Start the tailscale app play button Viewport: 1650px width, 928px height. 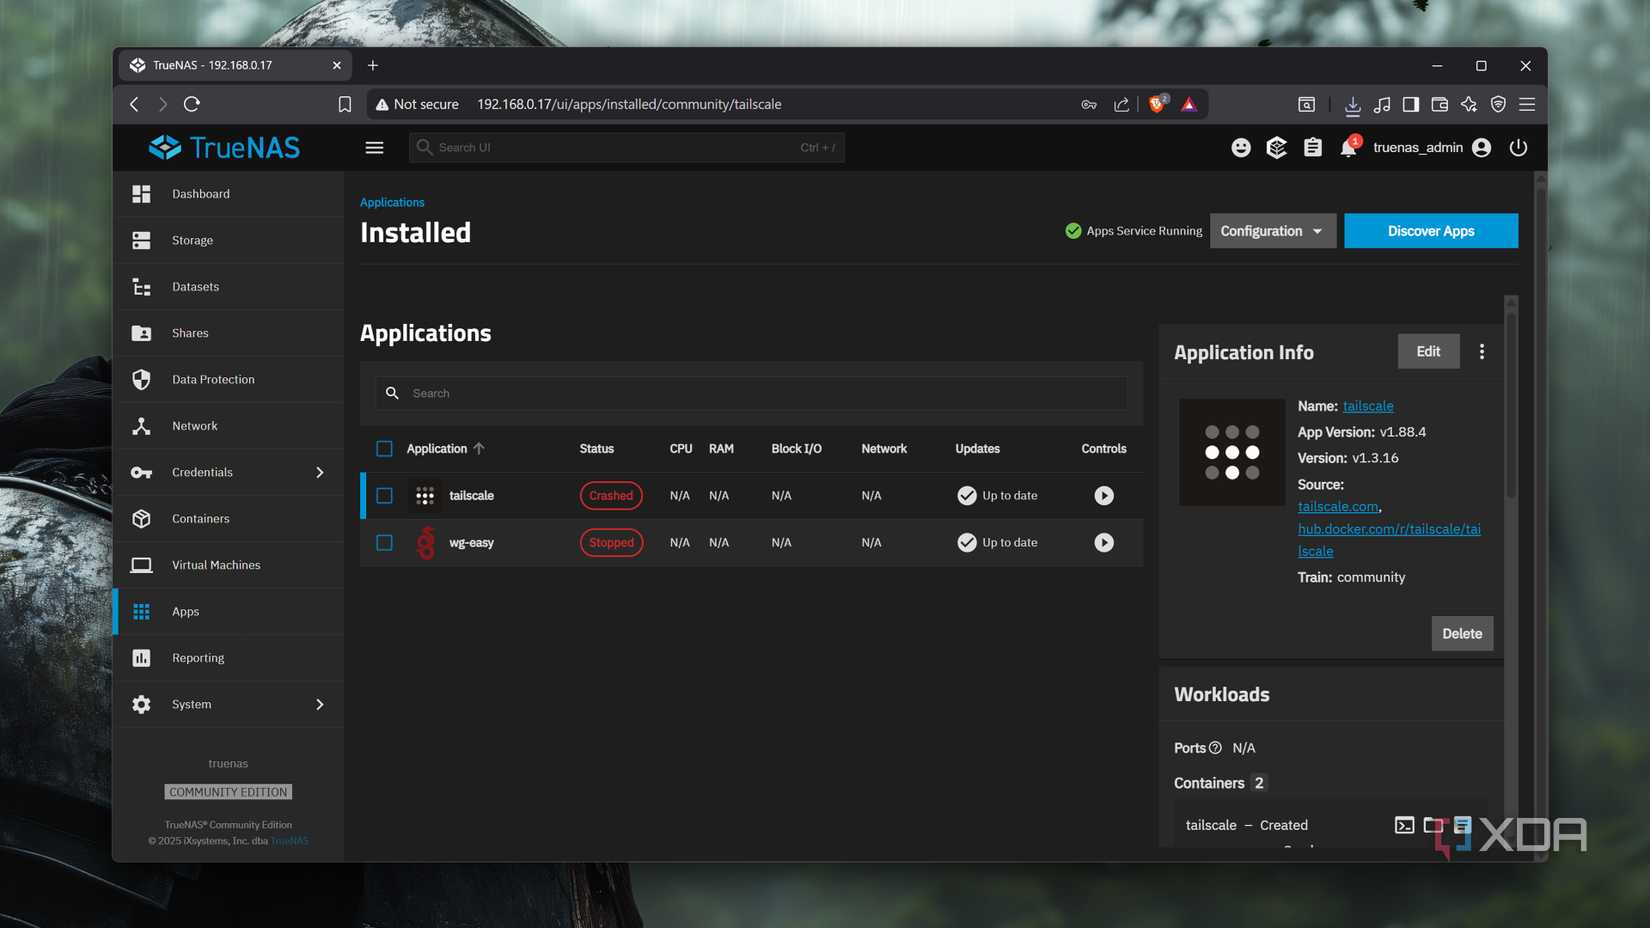[1104, 496]
